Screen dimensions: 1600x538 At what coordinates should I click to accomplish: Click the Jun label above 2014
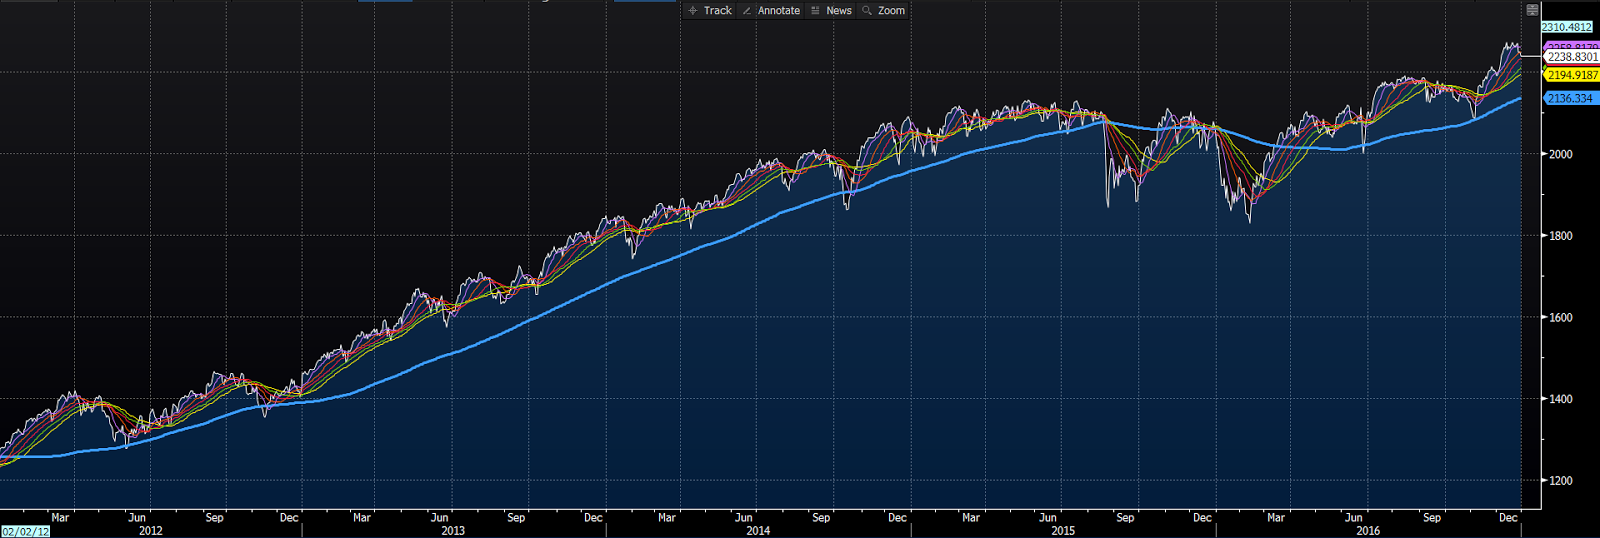pyautogui.click(x=743, y=518)
